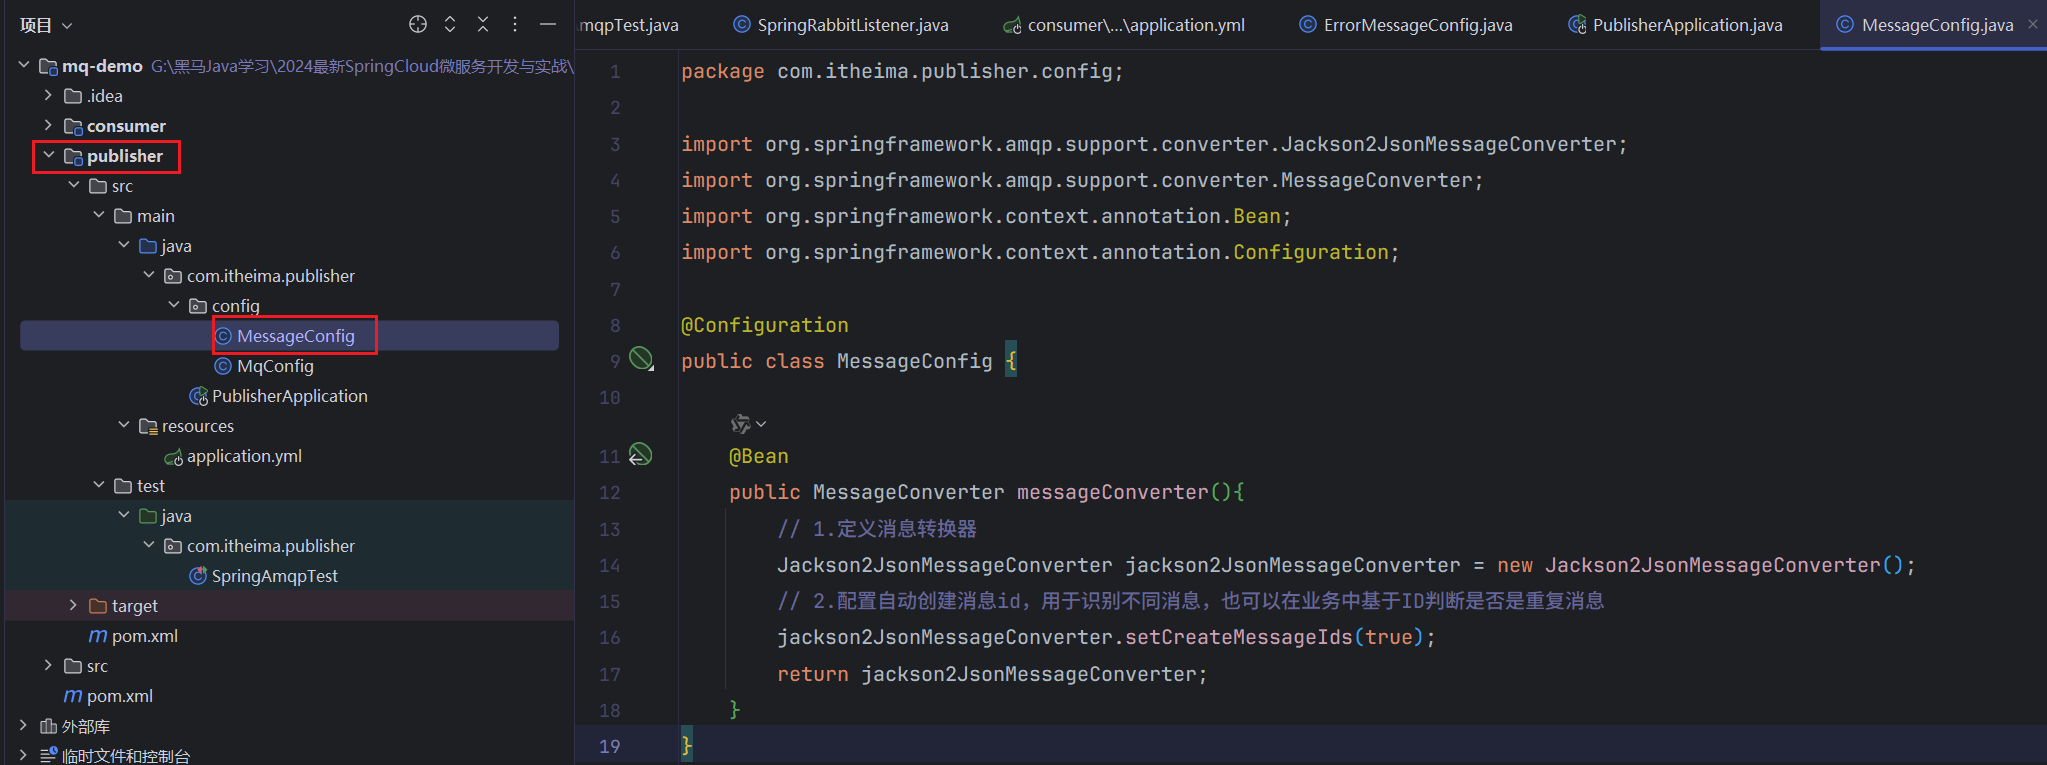Minimize the project tool window
The width and height of the screenshot is (2047, 765).
coord(548,24)
